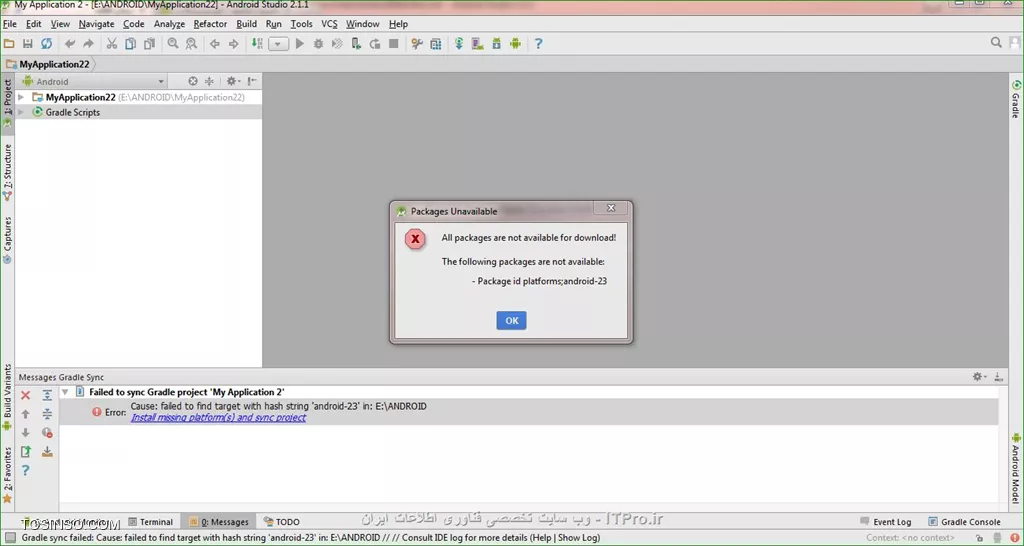This screenshot has height=546, width=1024.
Task: Click the Save All disk icon
Action: point(27,44)
